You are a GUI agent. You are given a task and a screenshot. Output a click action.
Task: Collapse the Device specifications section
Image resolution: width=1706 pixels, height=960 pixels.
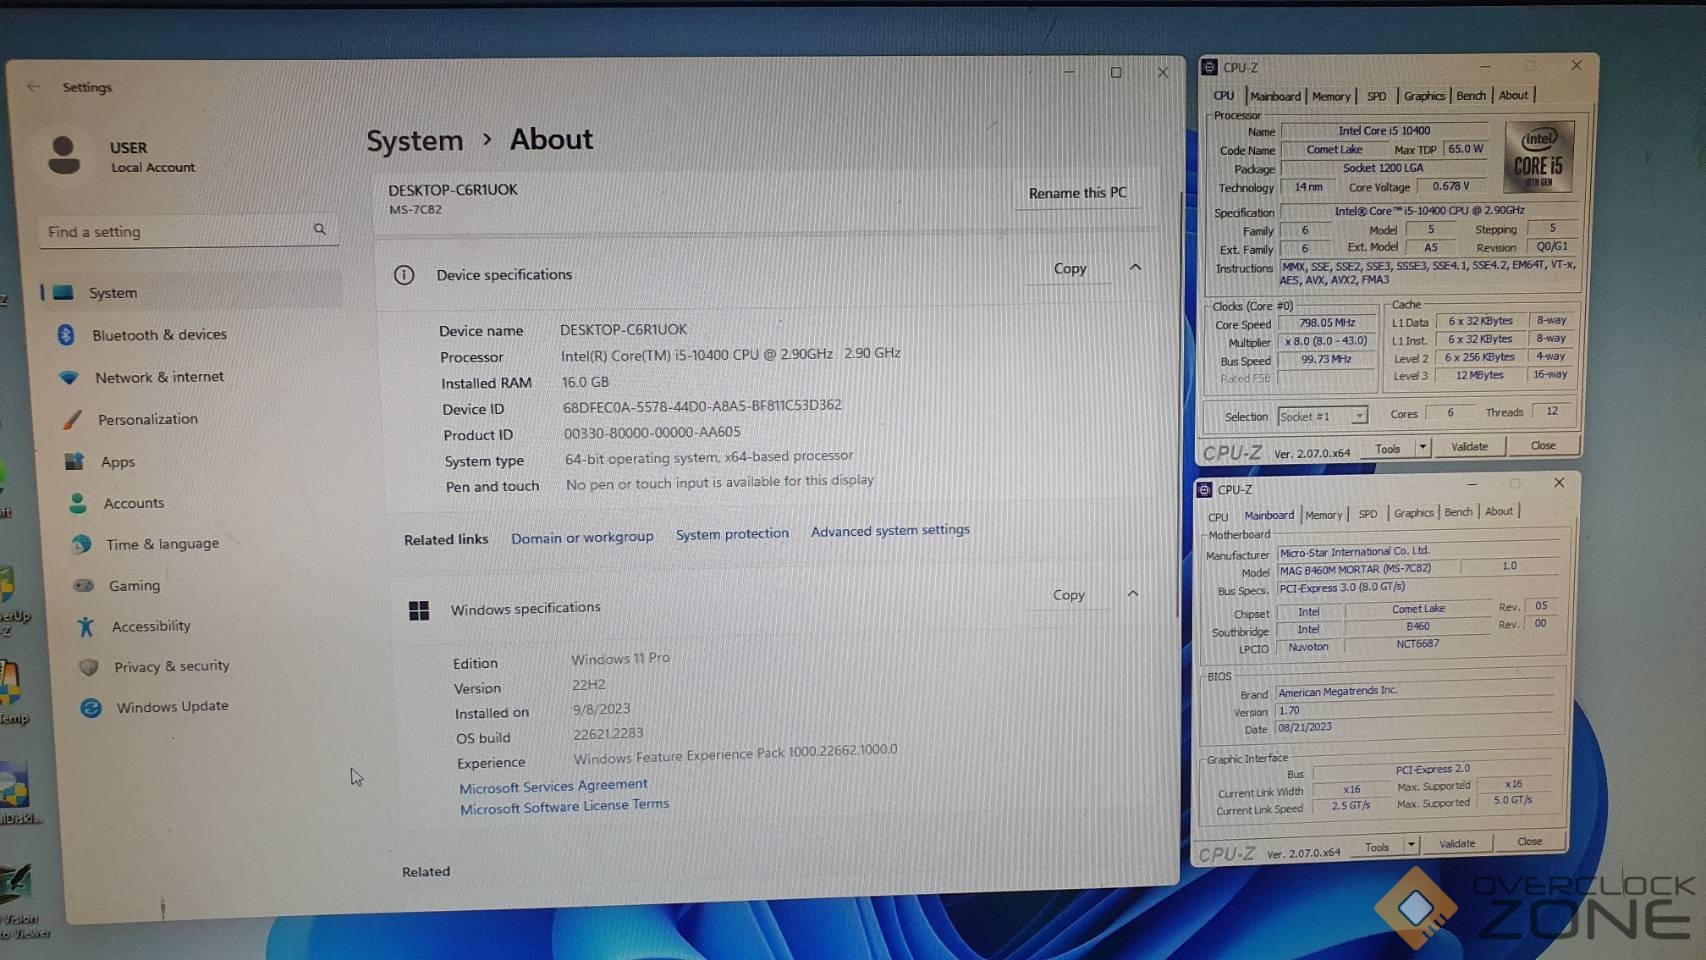tap(1135, 268)
